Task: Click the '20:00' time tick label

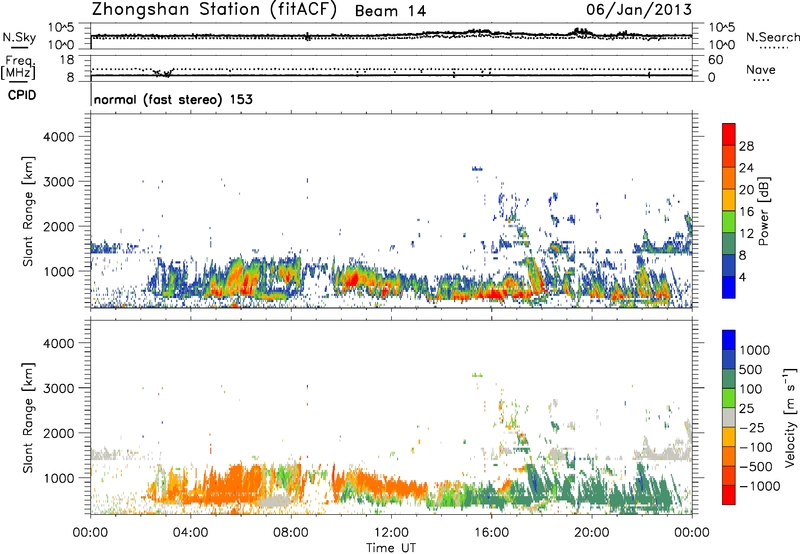Action: (x=591, y=533)
